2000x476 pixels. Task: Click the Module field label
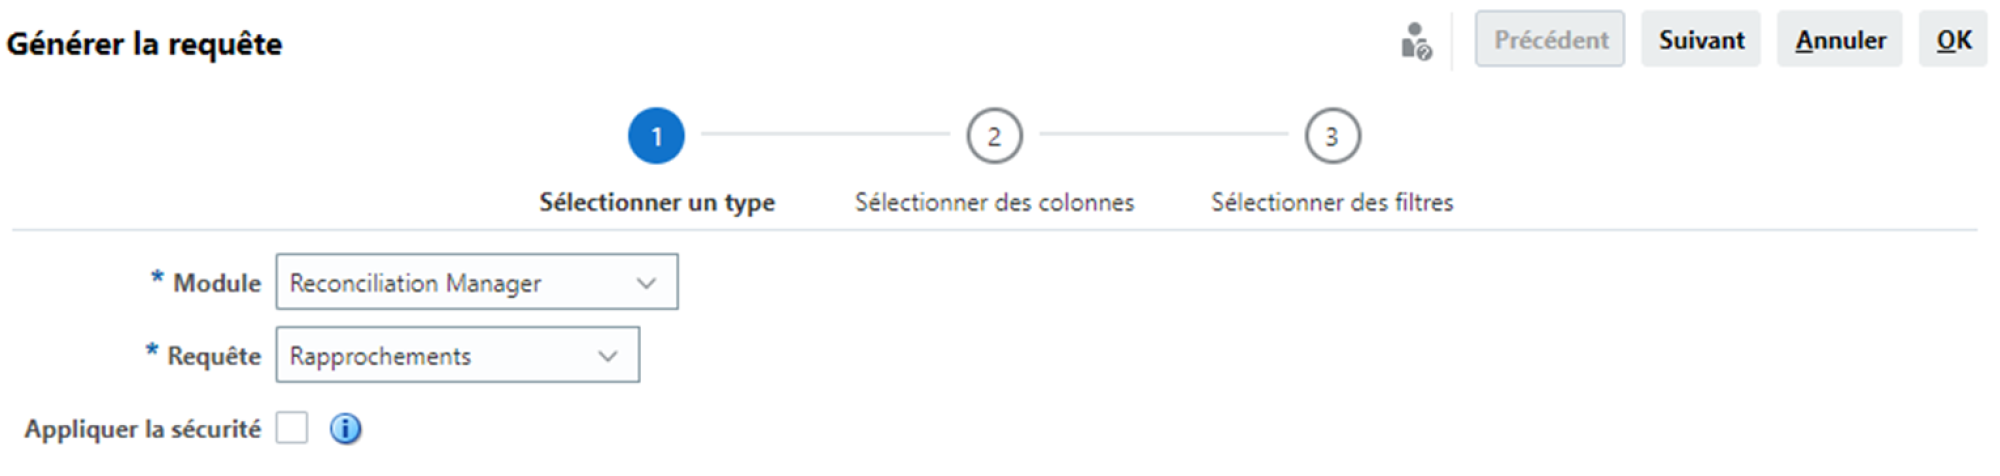(217, 283)
